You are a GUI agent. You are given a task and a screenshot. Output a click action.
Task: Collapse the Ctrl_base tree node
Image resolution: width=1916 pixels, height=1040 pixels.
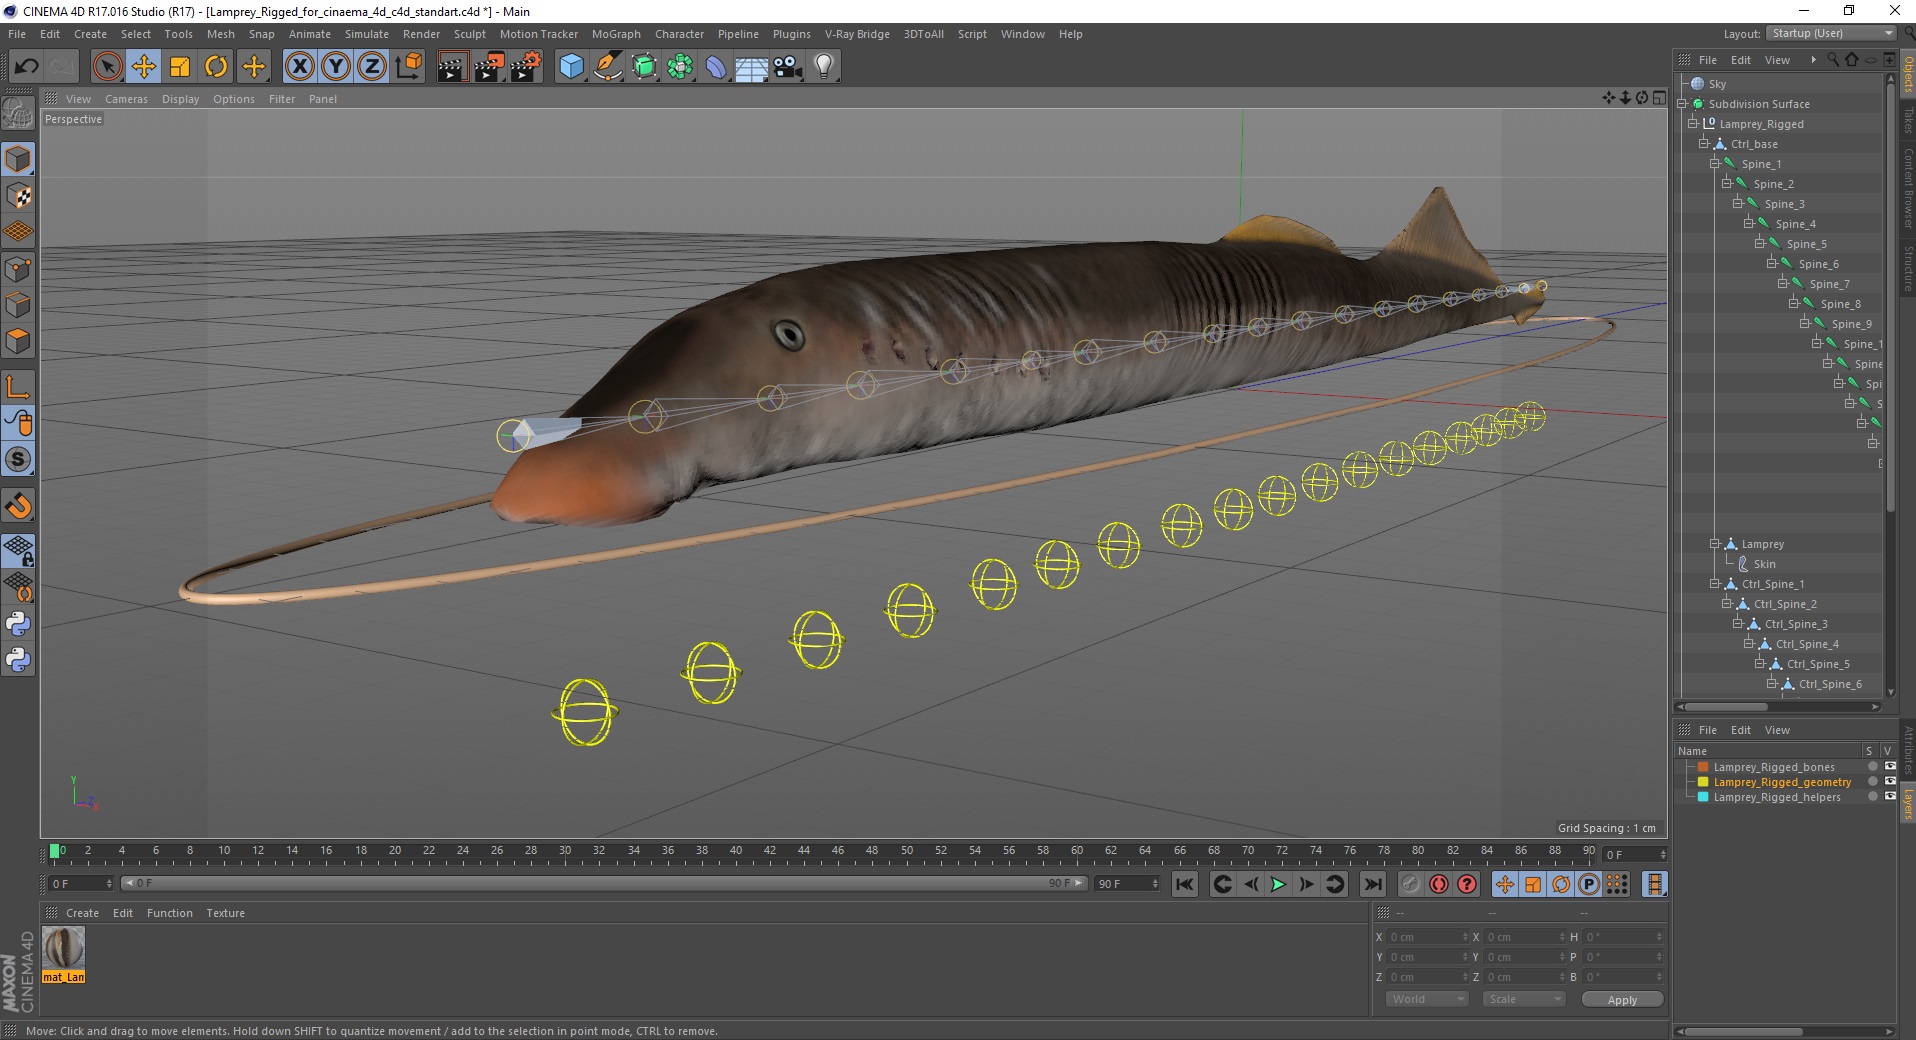[x=1704, y=143]
